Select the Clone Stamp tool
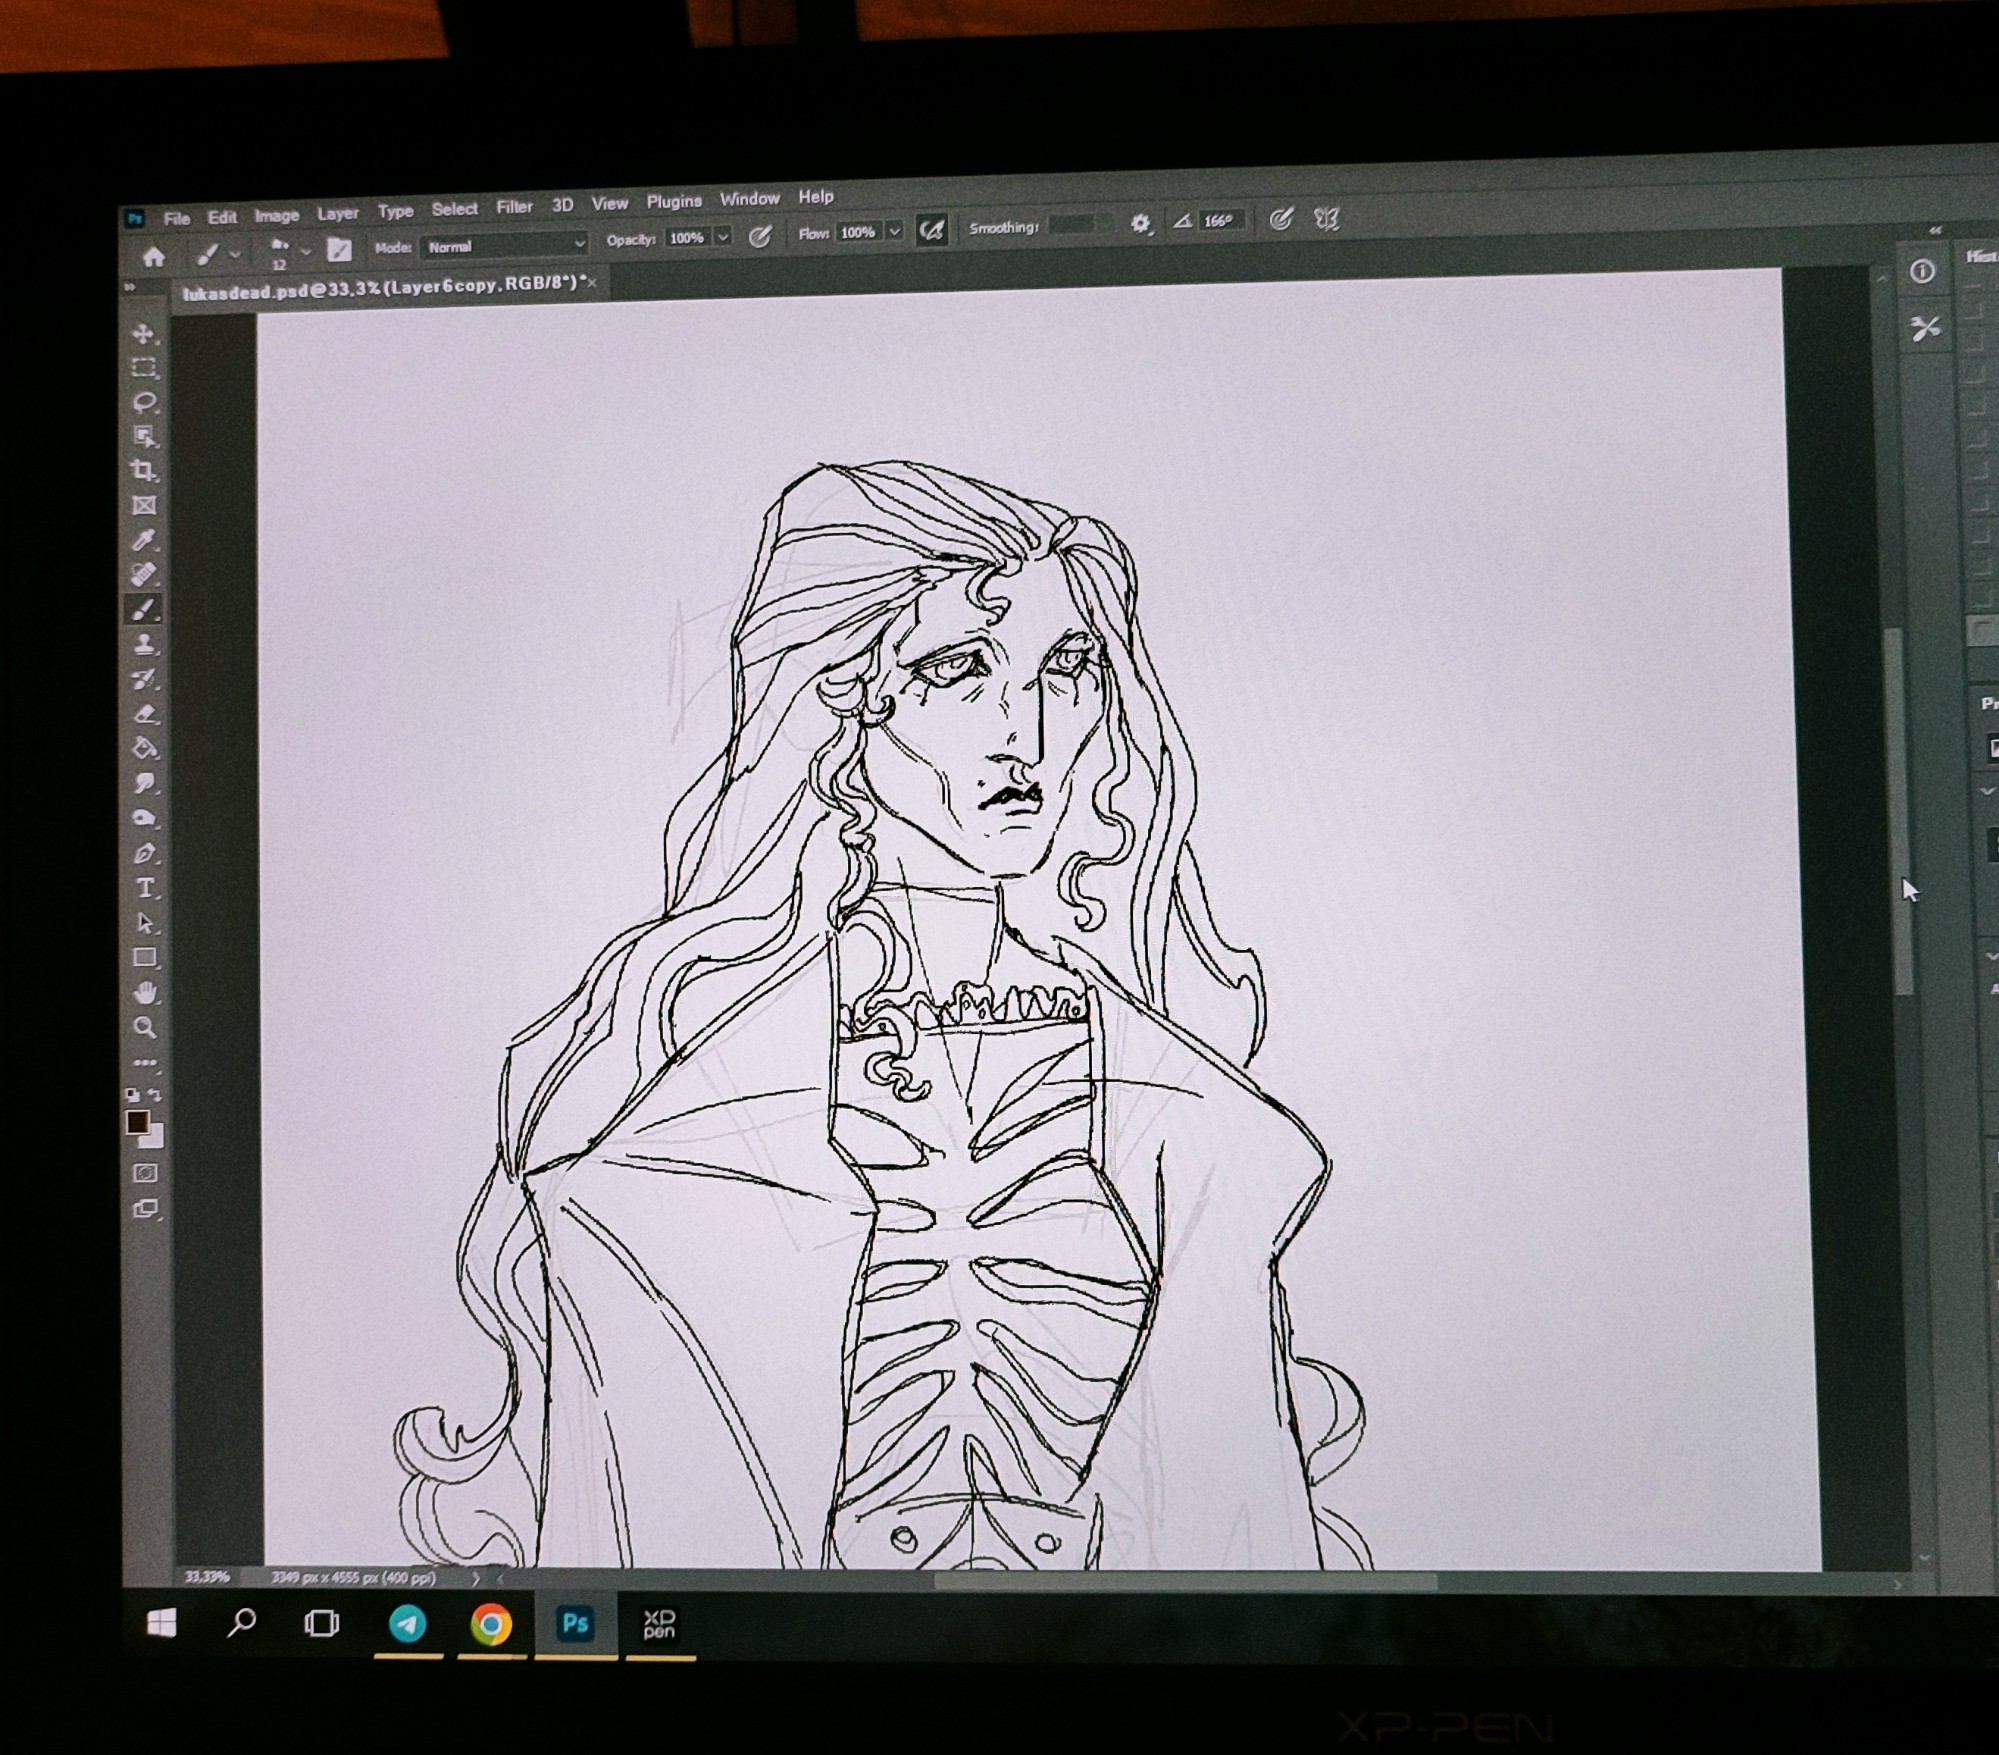The image size is (1999, 1755). coord(145,644)
